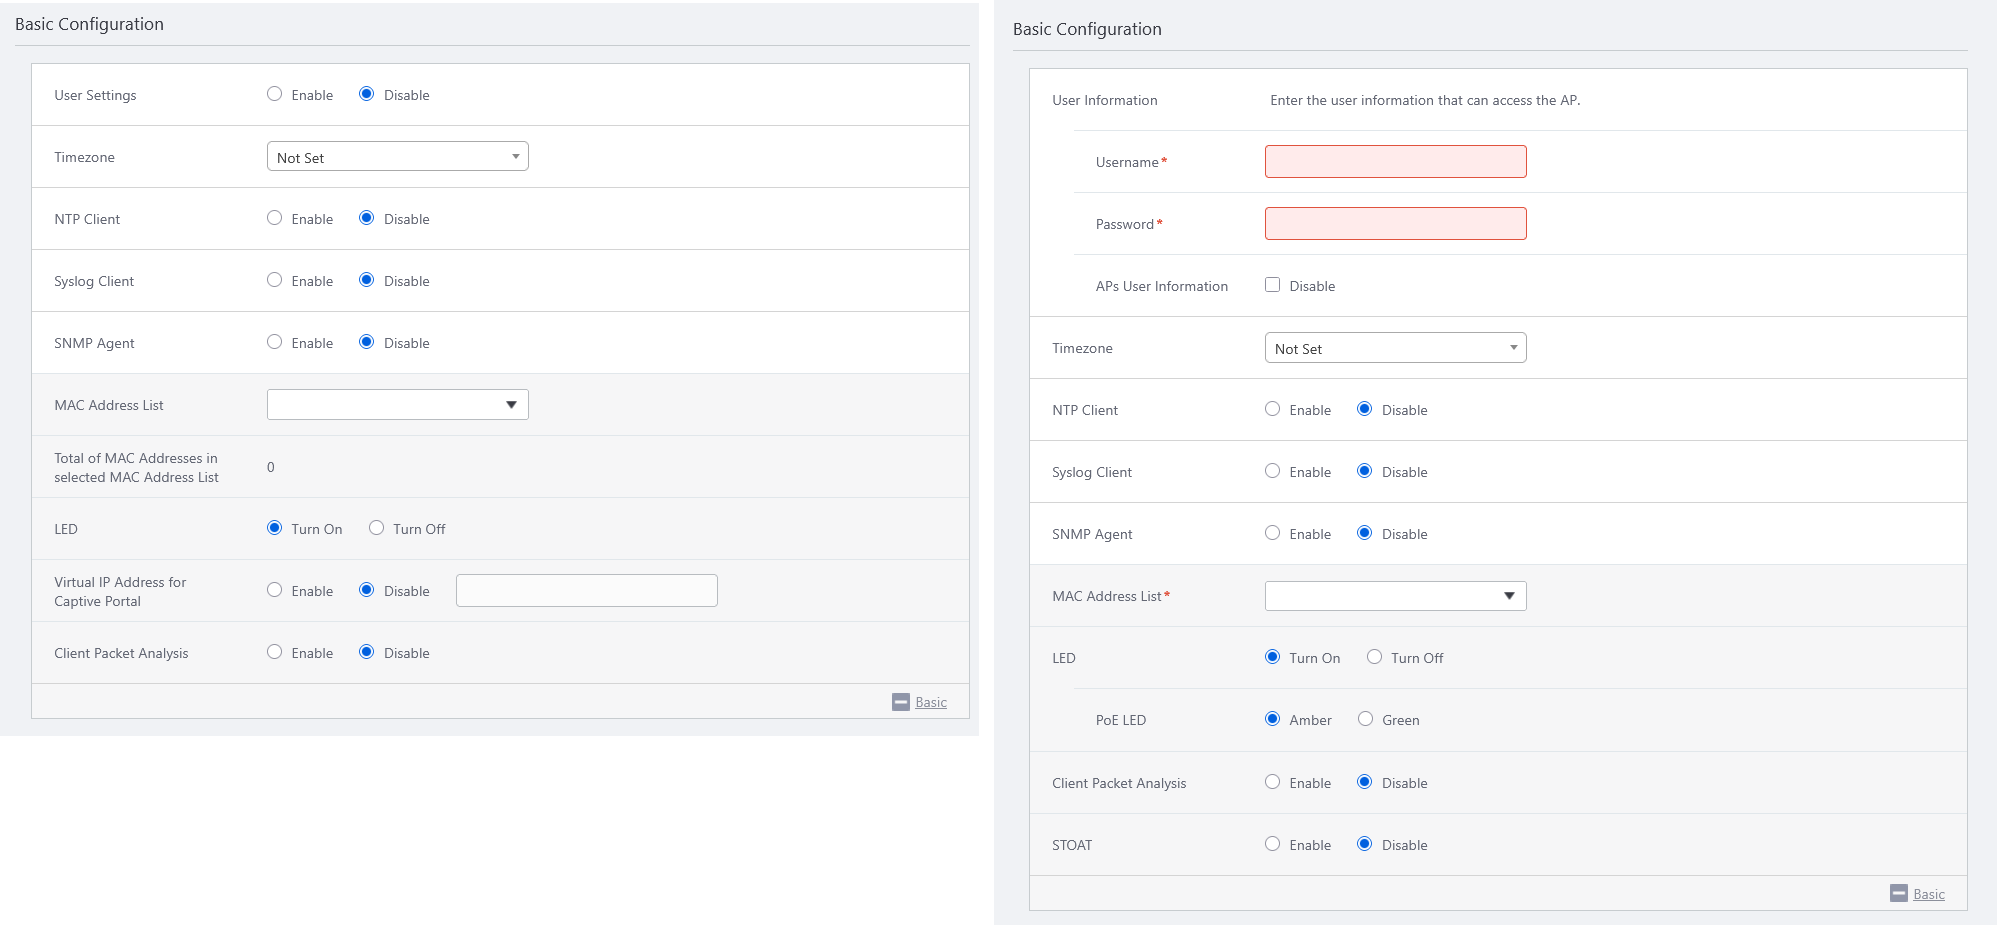The image size is (1997, 925).
Task: Enable the User Settings option
Action: 274,94
